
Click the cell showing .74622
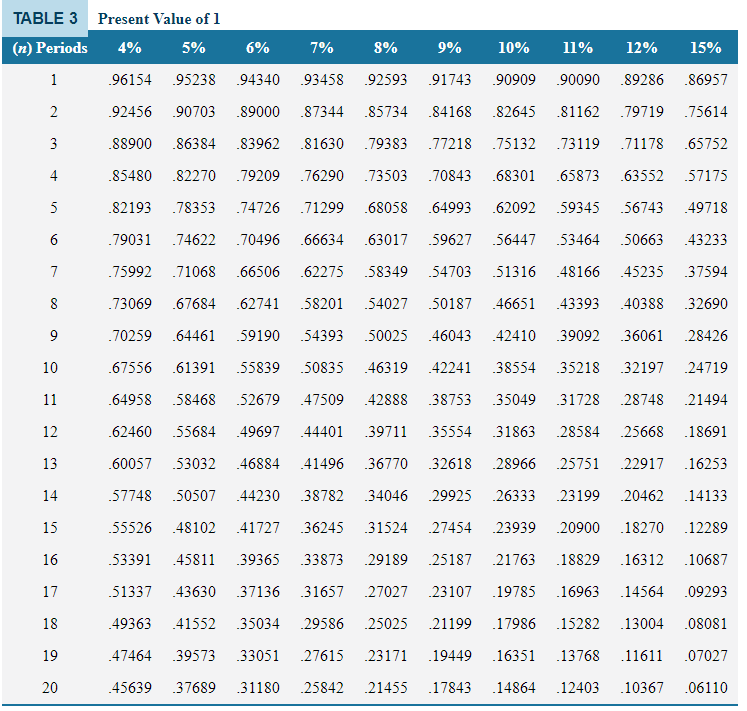pos(193,240)
